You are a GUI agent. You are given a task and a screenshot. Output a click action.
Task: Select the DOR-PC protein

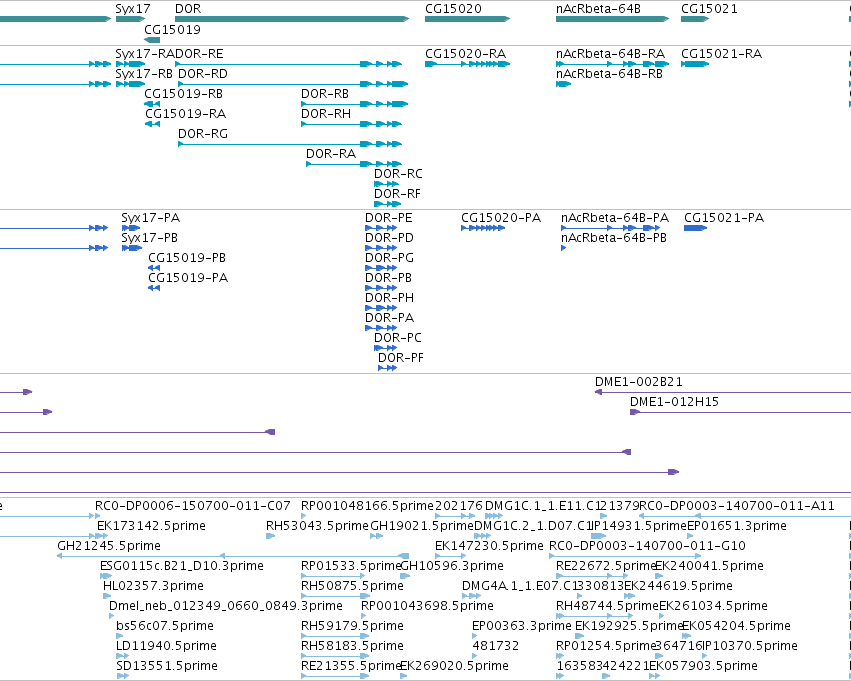pyautogui.click(x=385, y=348)
